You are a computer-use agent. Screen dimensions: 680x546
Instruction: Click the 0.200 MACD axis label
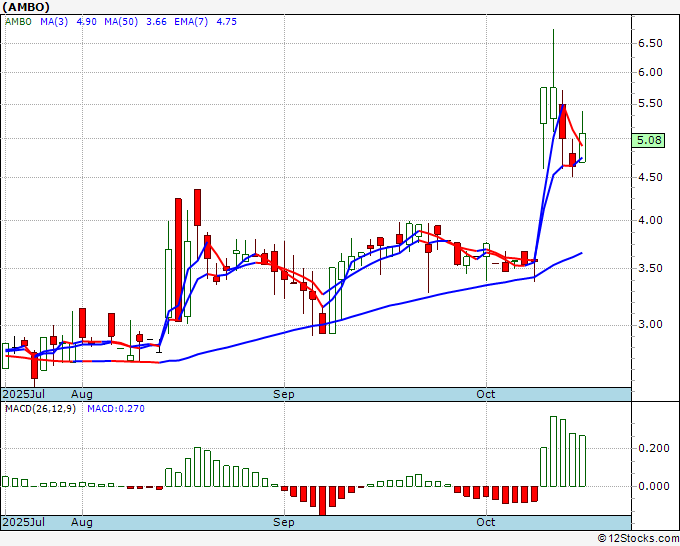click(654, 448)
